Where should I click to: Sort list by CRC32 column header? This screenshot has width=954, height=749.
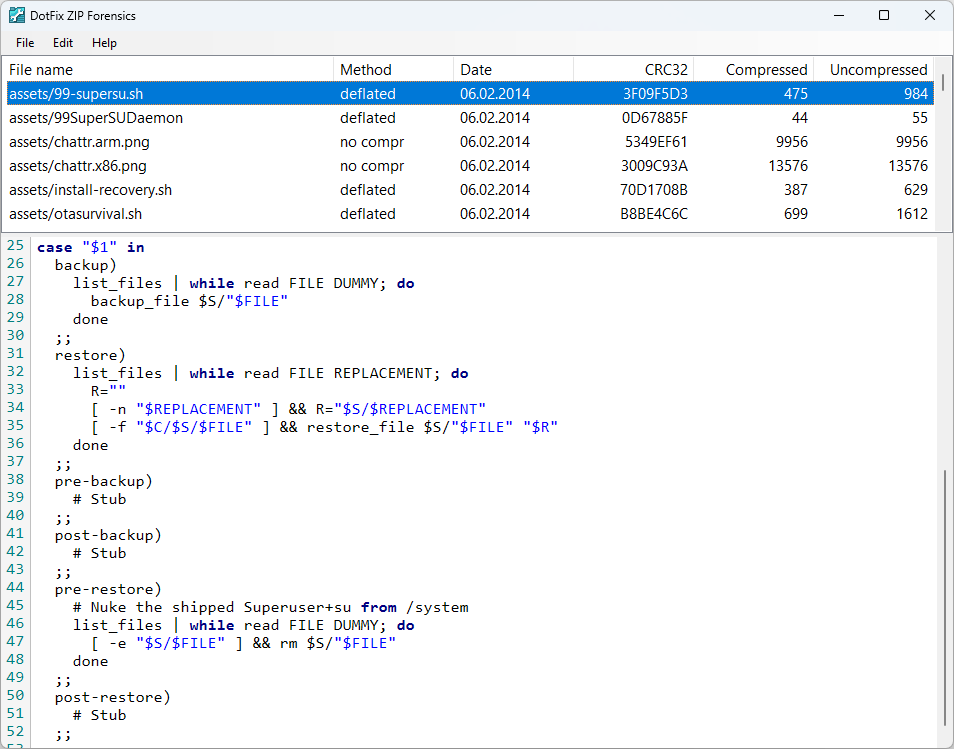(633, 69)
